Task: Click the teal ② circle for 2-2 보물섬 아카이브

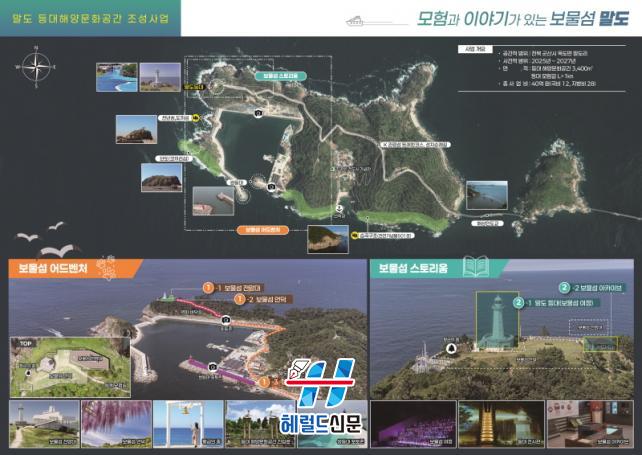Action: 565,287
